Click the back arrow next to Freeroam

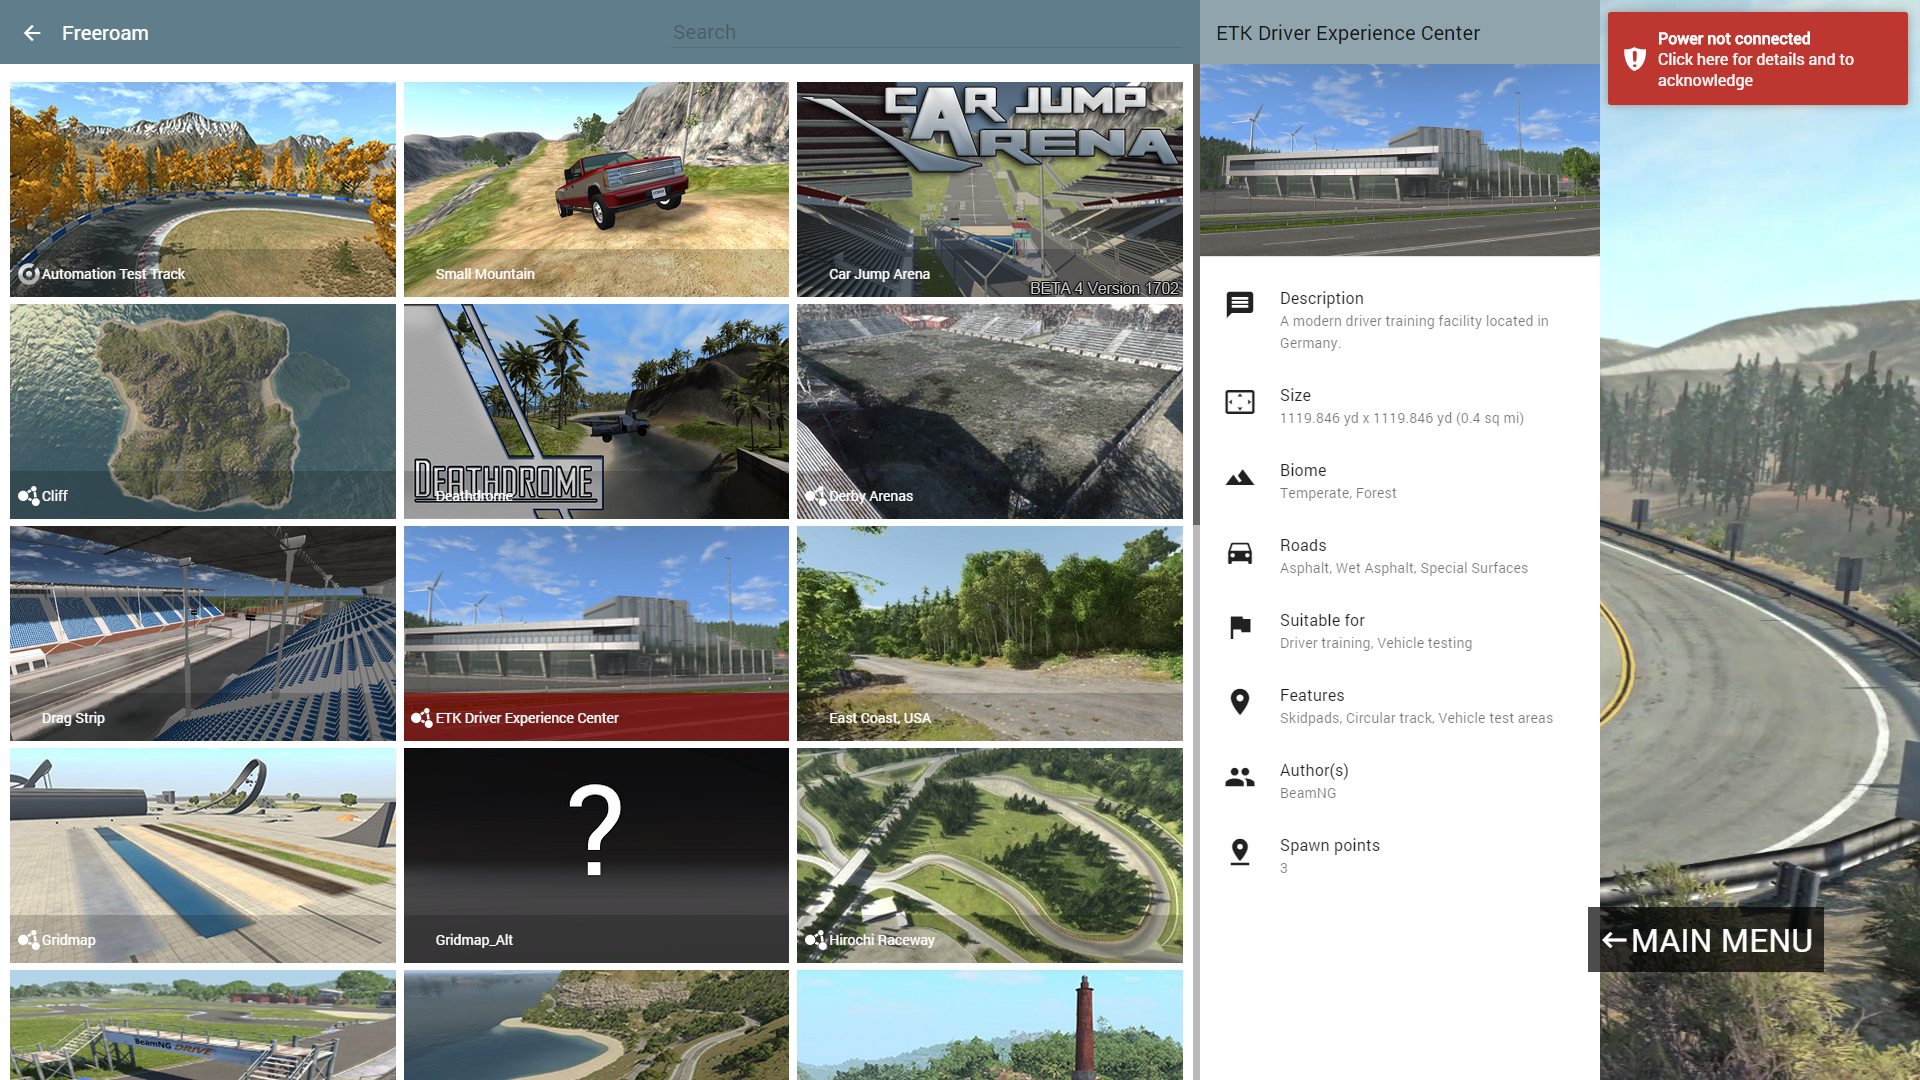[x=32, y=33]
